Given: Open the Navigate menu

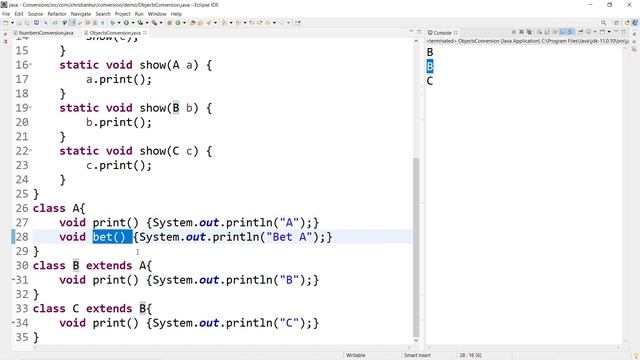Looking at the screenshot, I should pos(81,14).
